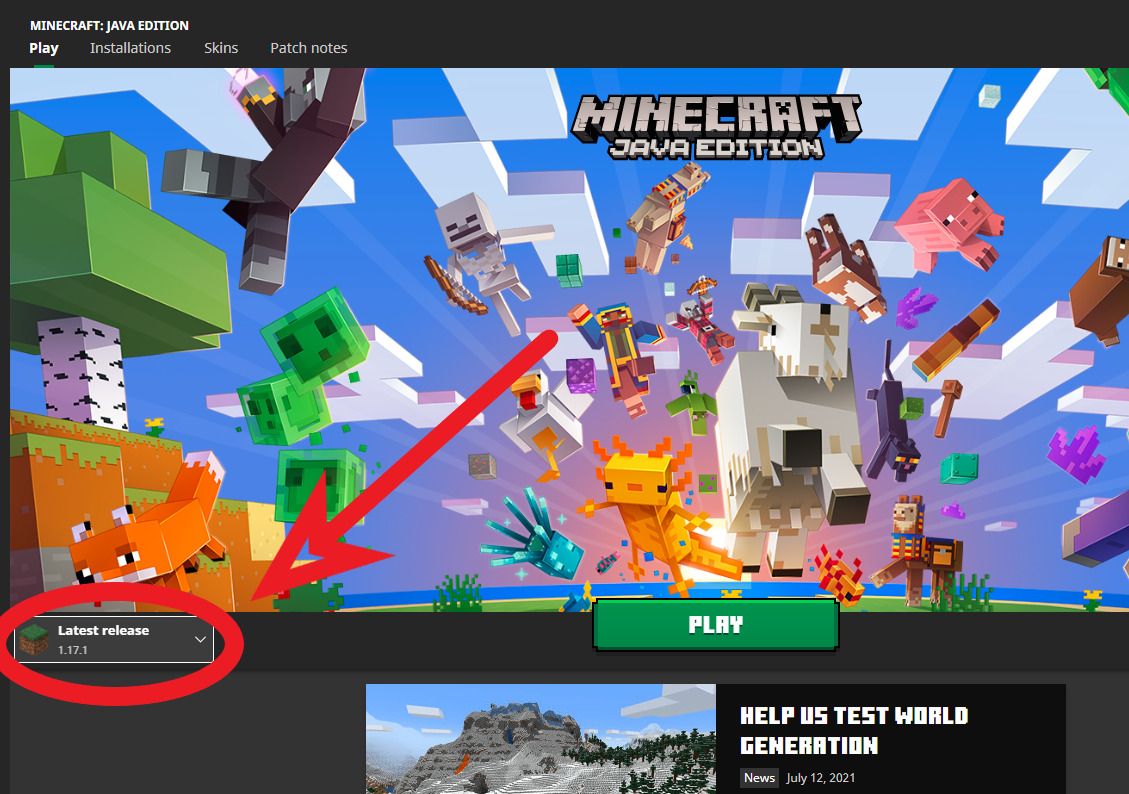This screenshot has height=794, width=1129.
Task: Click the yellow axolotl in the banner
Action: click(x=640, y=500)
